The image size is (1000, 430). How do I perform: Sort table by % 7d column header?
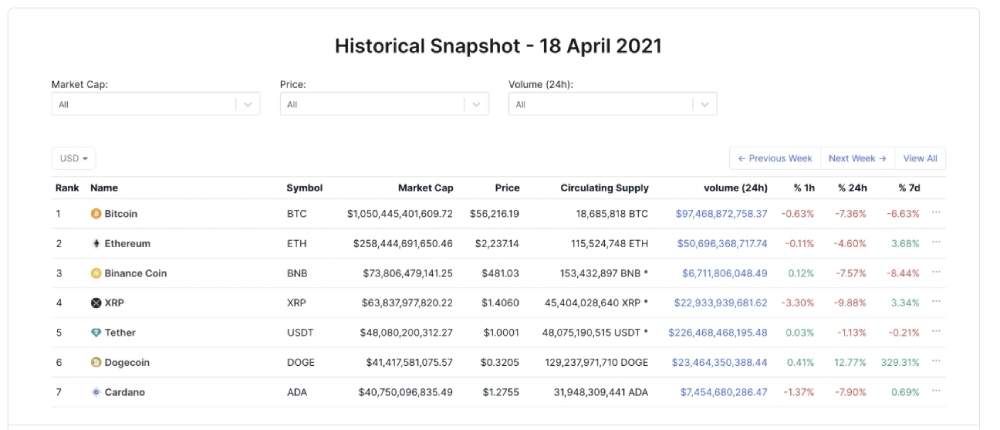coord(908,188)
